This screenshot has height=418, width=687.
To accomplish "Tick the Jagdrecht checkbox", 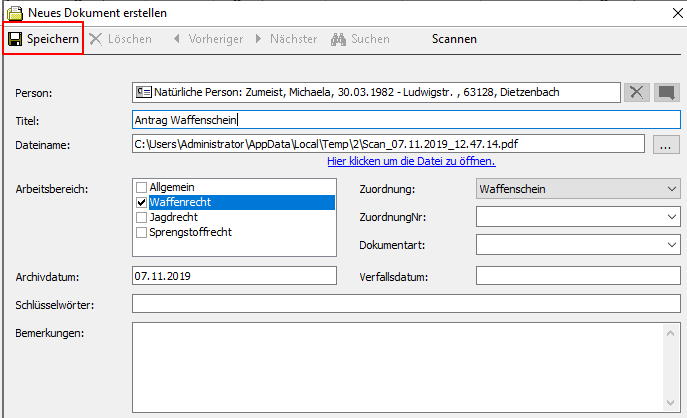I will point(141,217).
